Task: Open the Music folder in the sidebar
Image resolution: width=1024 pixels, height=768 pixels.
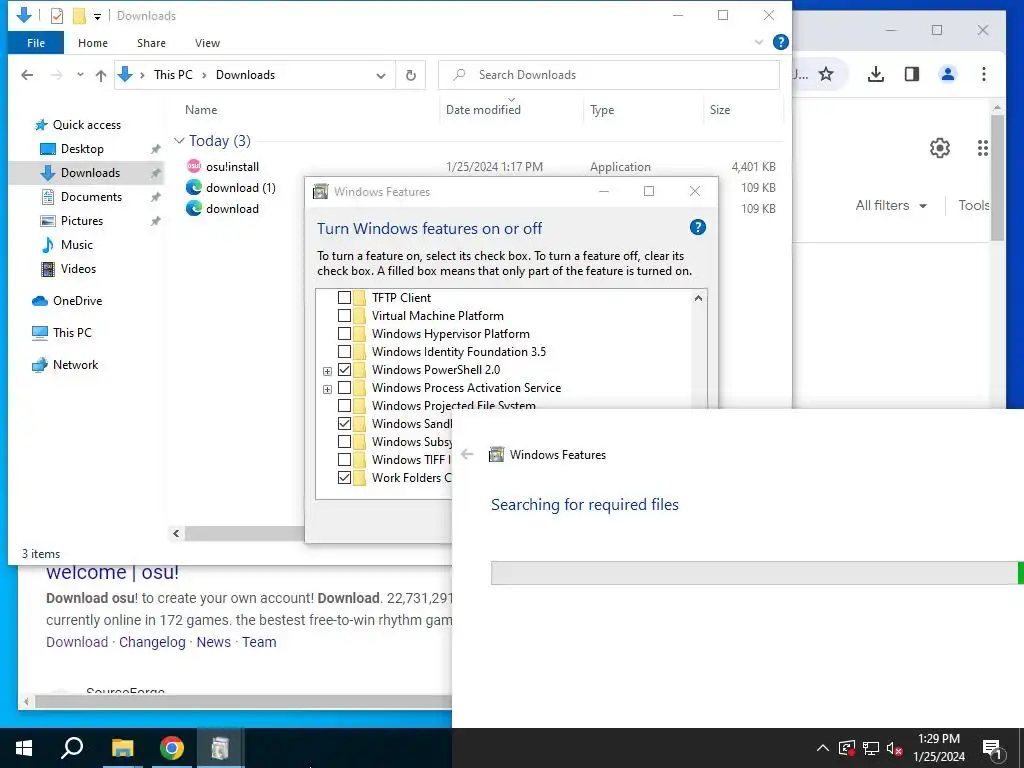Action: coord(76,245)
